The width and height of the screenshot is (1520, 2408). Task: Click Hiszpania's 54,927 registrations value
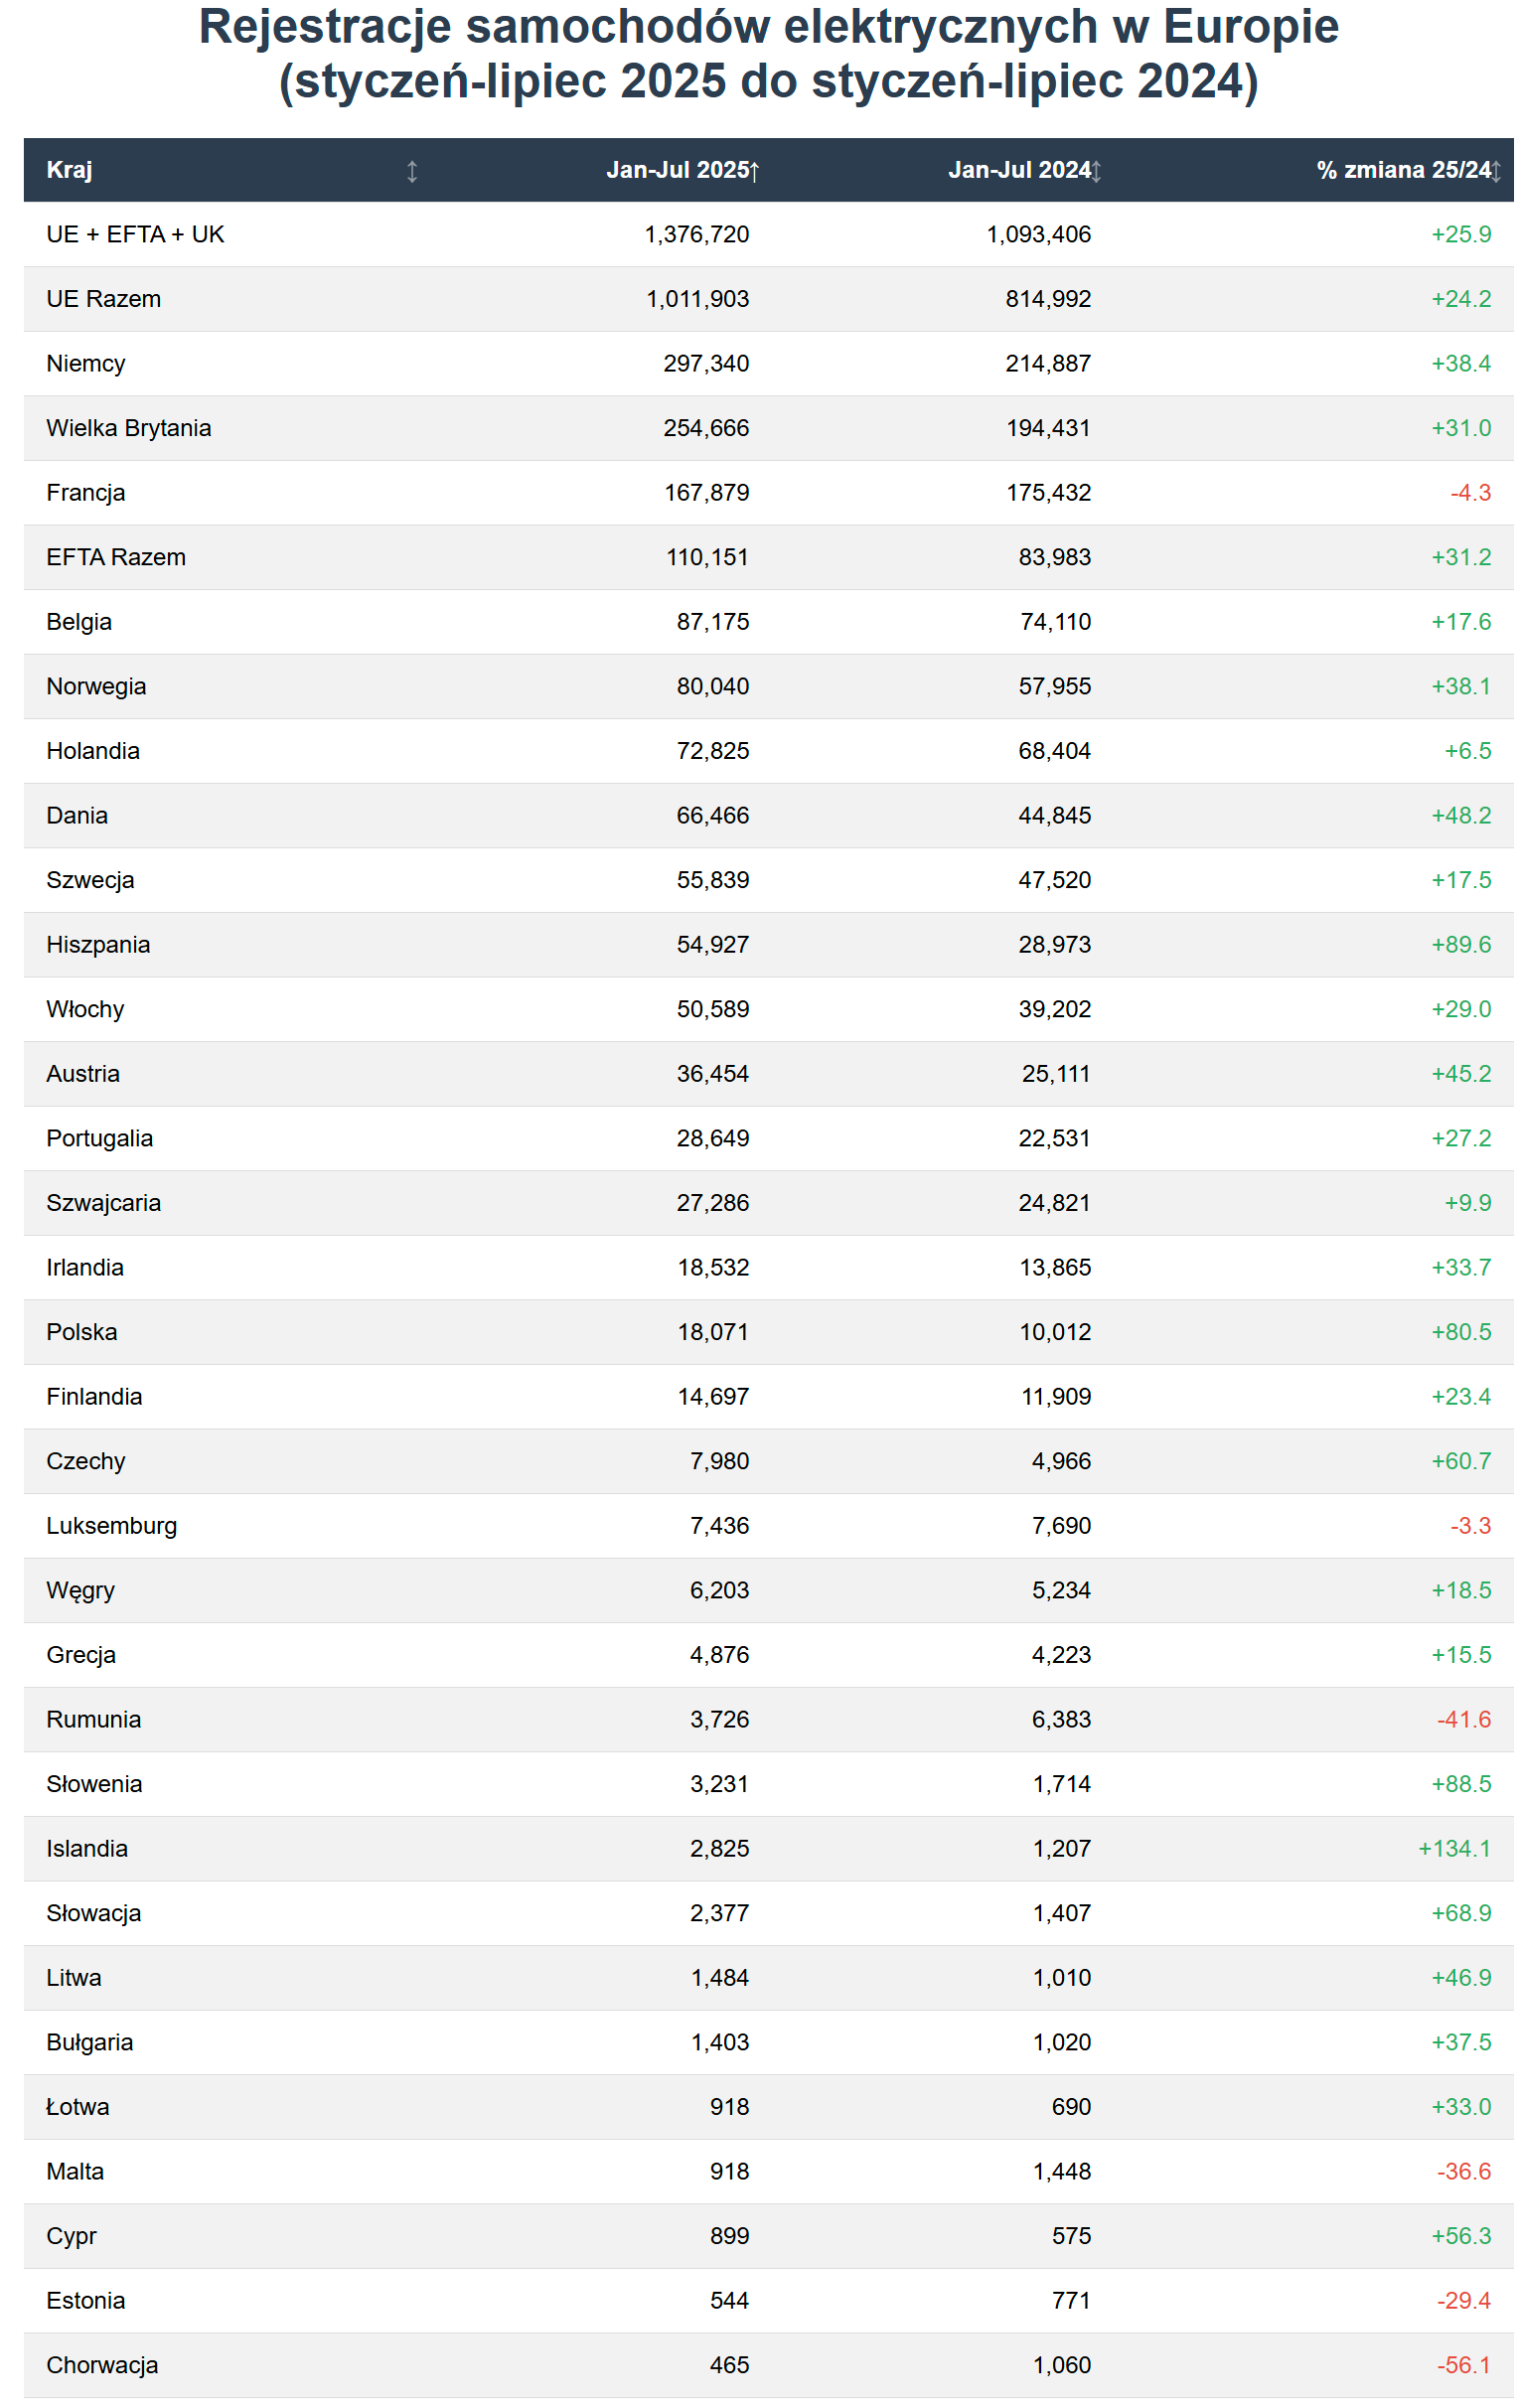(712, 945)
